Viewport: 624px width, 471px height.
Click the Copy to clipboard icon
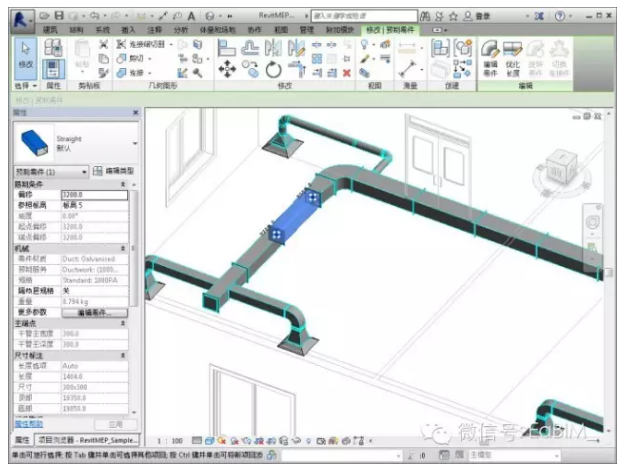point(103,58)
